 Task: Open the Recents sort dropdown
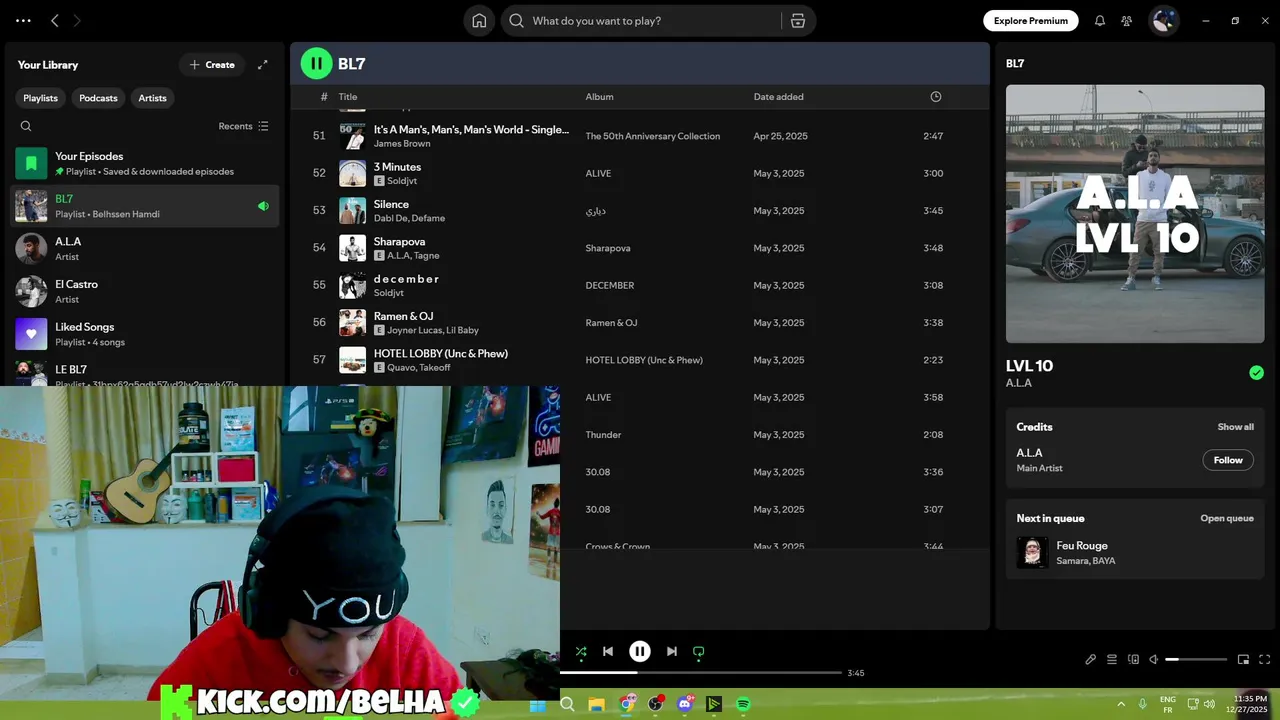pyautogui.click(x=243, y=126)
